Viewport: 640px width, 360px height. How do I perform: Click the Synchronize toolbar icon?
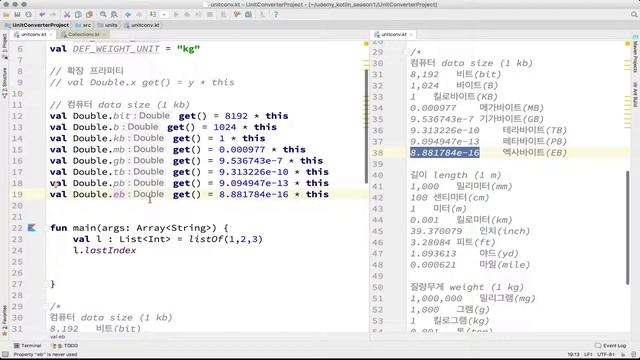(x=28, y=14)
